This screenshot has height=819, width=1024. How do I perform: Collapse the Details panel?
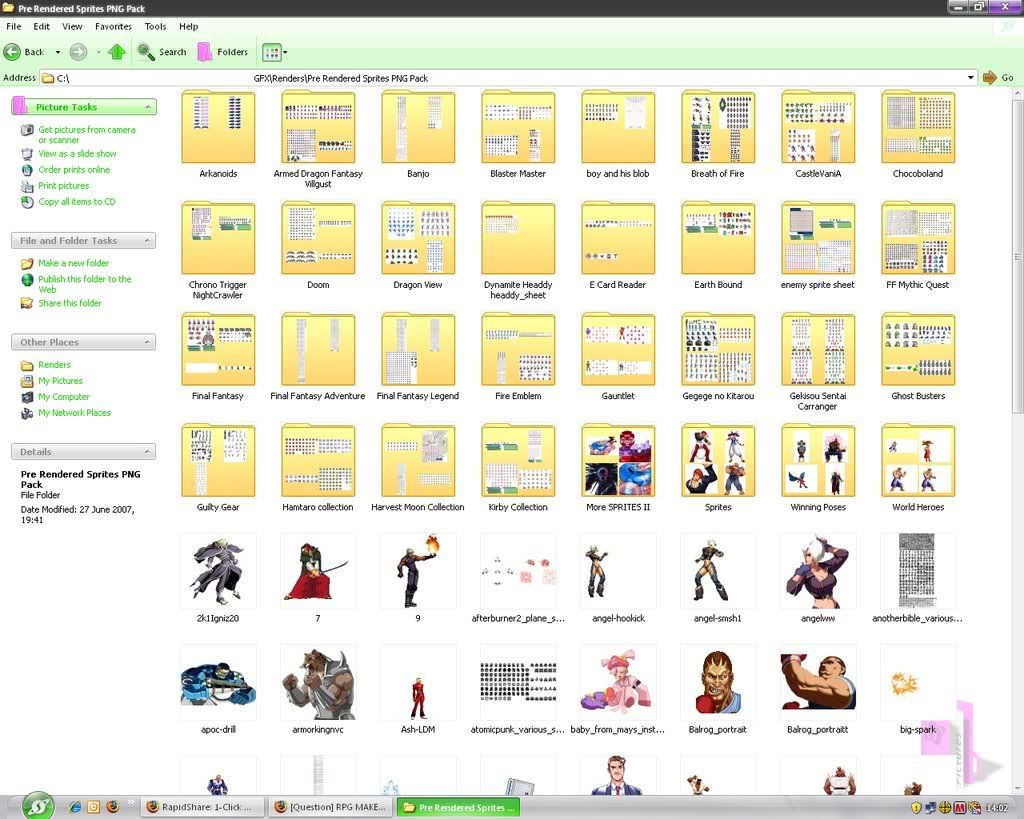(148, 451)
